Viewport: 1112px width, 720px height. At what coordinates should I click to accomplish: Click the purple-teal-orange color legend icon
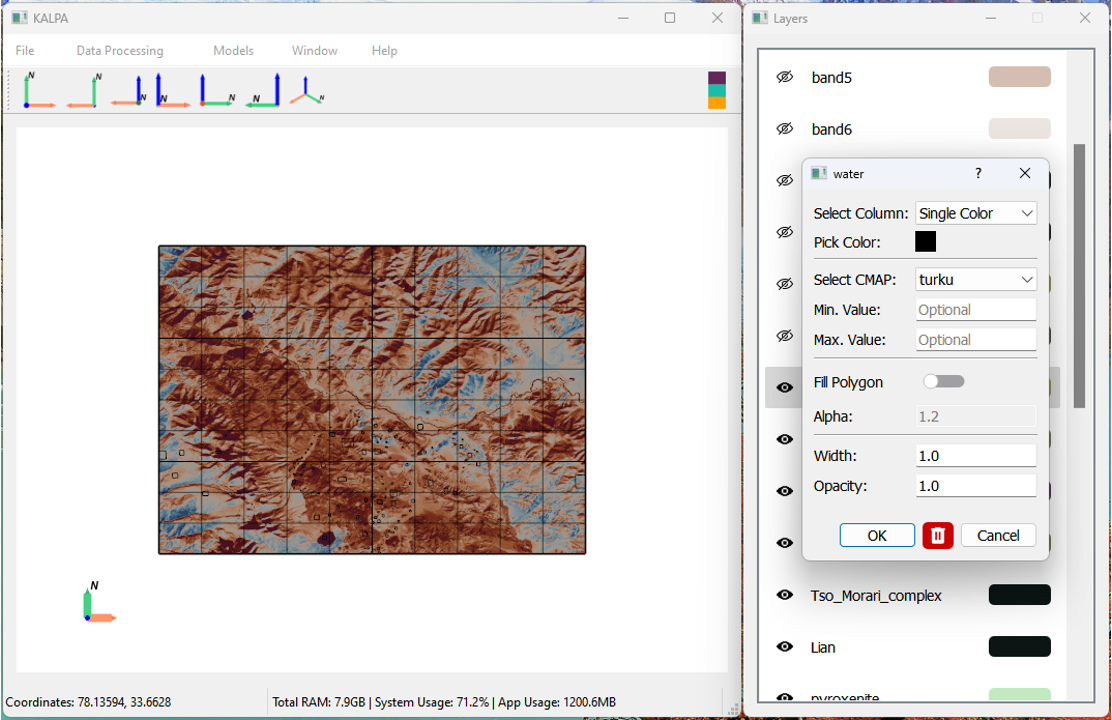click(x=717, y=90)
